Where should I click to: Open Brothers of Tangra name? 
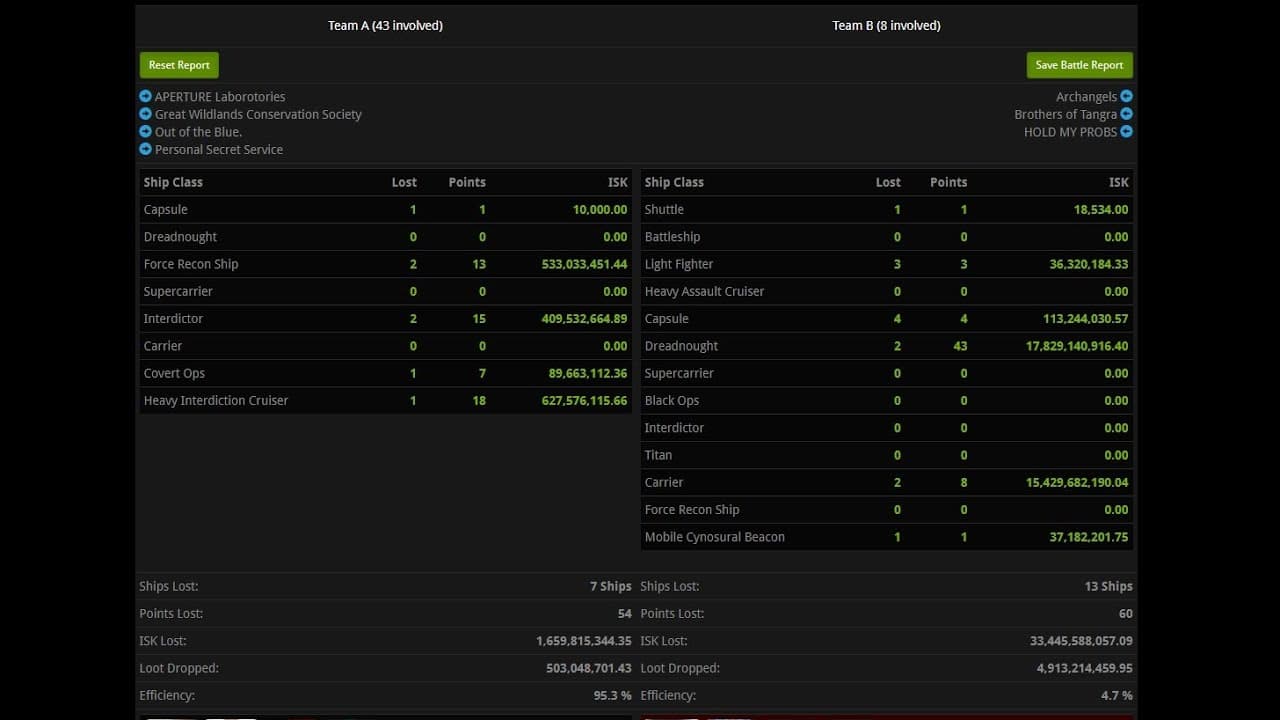1065,114
